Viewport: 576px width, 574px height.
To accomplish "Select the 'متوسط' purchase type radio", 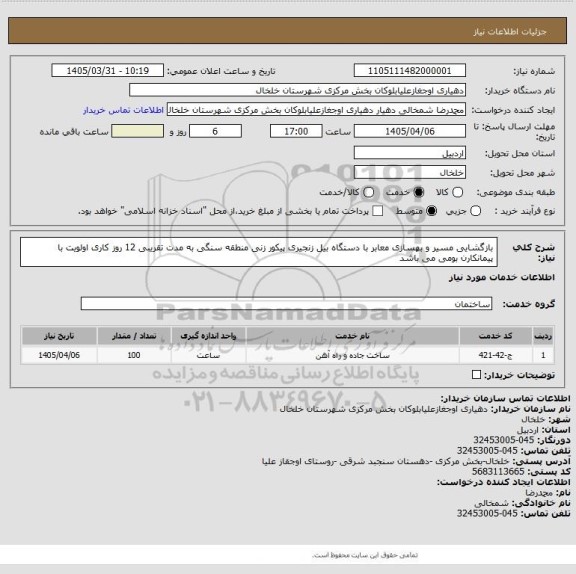I will [x=432, y=211].
